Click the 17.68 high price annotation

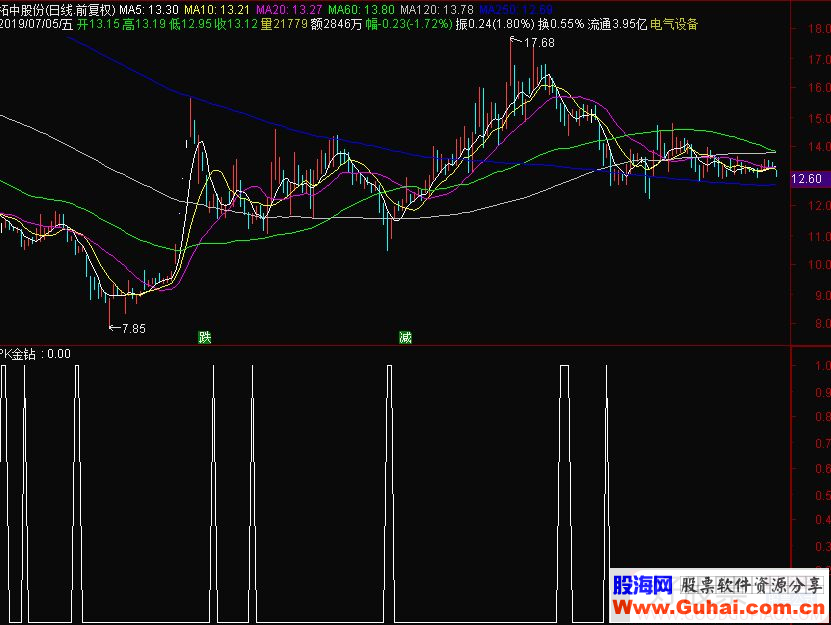tap(539, 43)
